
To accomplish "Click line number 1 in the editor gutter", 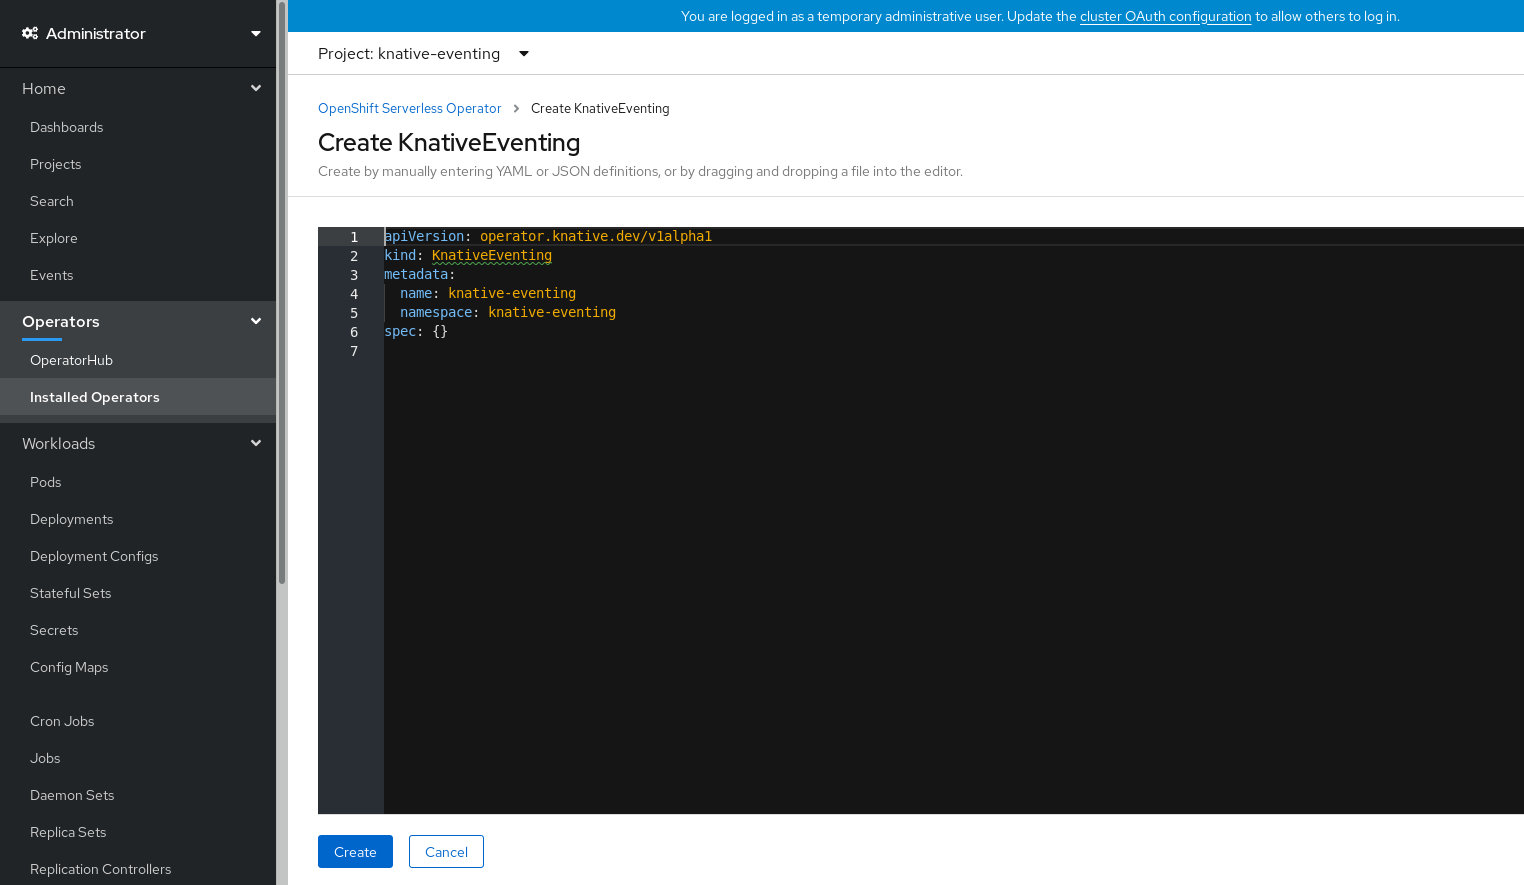I will tap(354, 237).
